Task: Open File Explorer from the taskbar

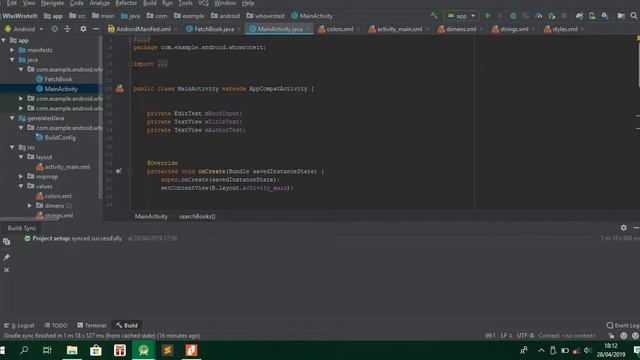Action: pos(72,350)
